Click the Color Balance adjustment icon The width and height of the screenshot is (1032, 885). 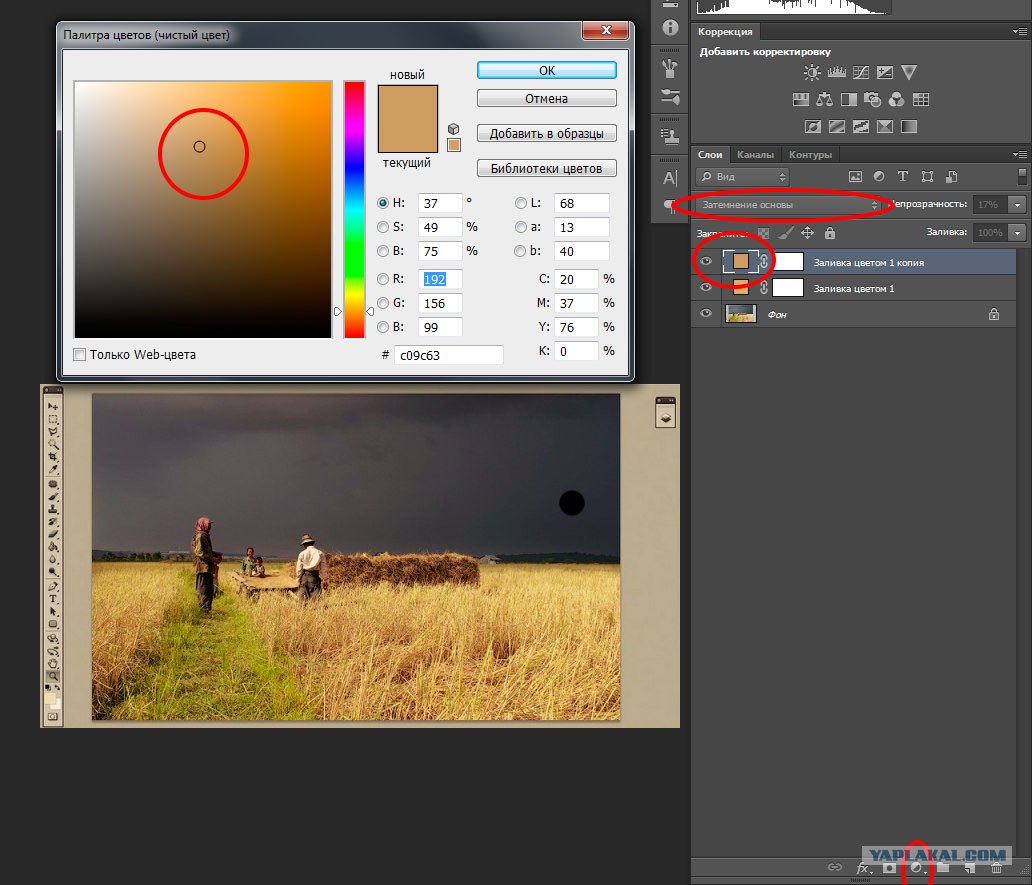pos(824,100)
